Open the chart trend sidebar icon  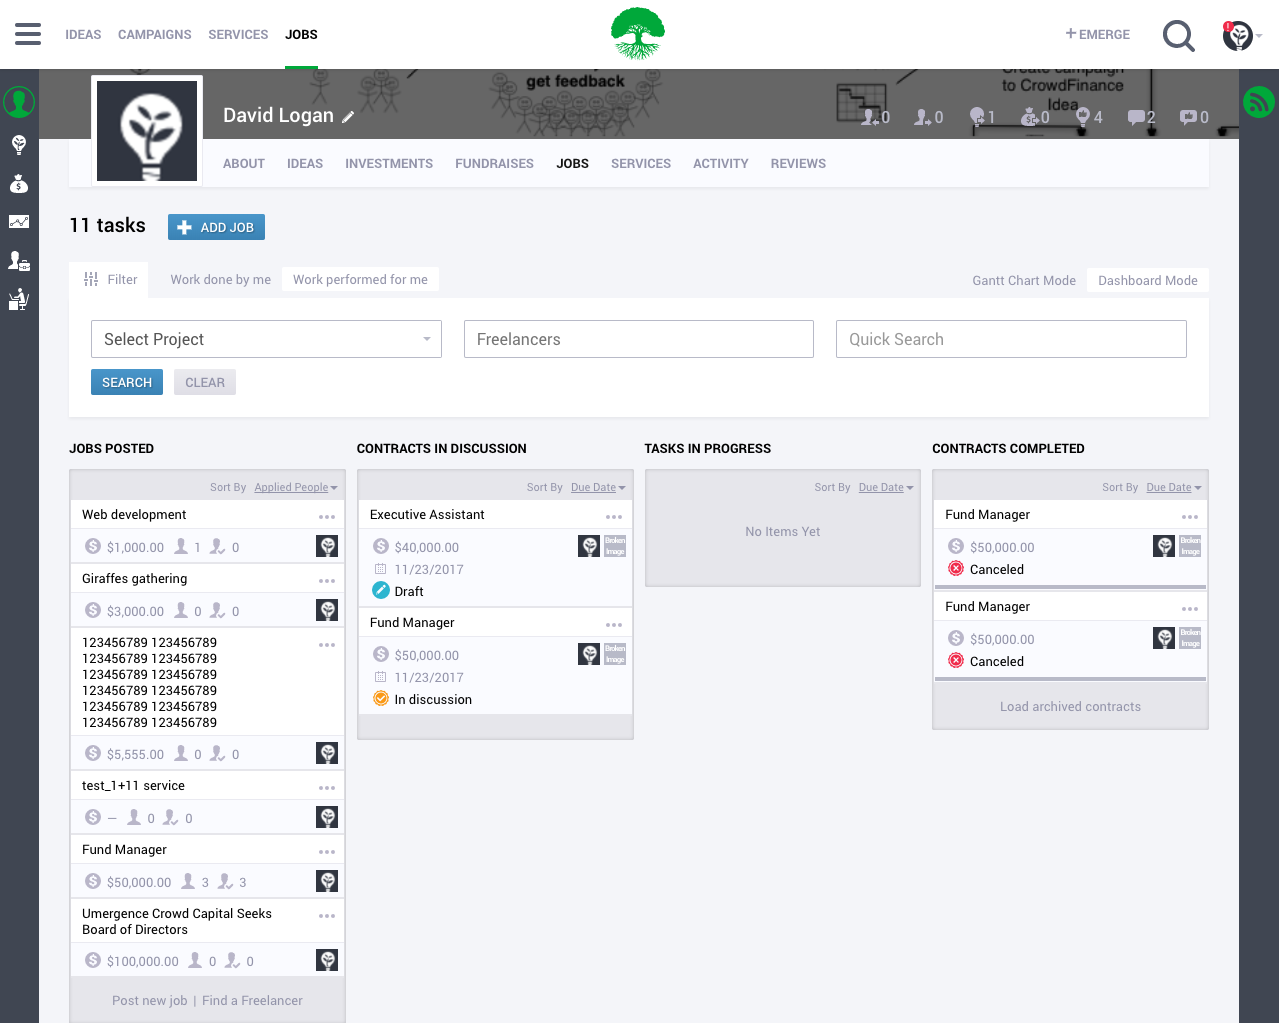[19, 222]
